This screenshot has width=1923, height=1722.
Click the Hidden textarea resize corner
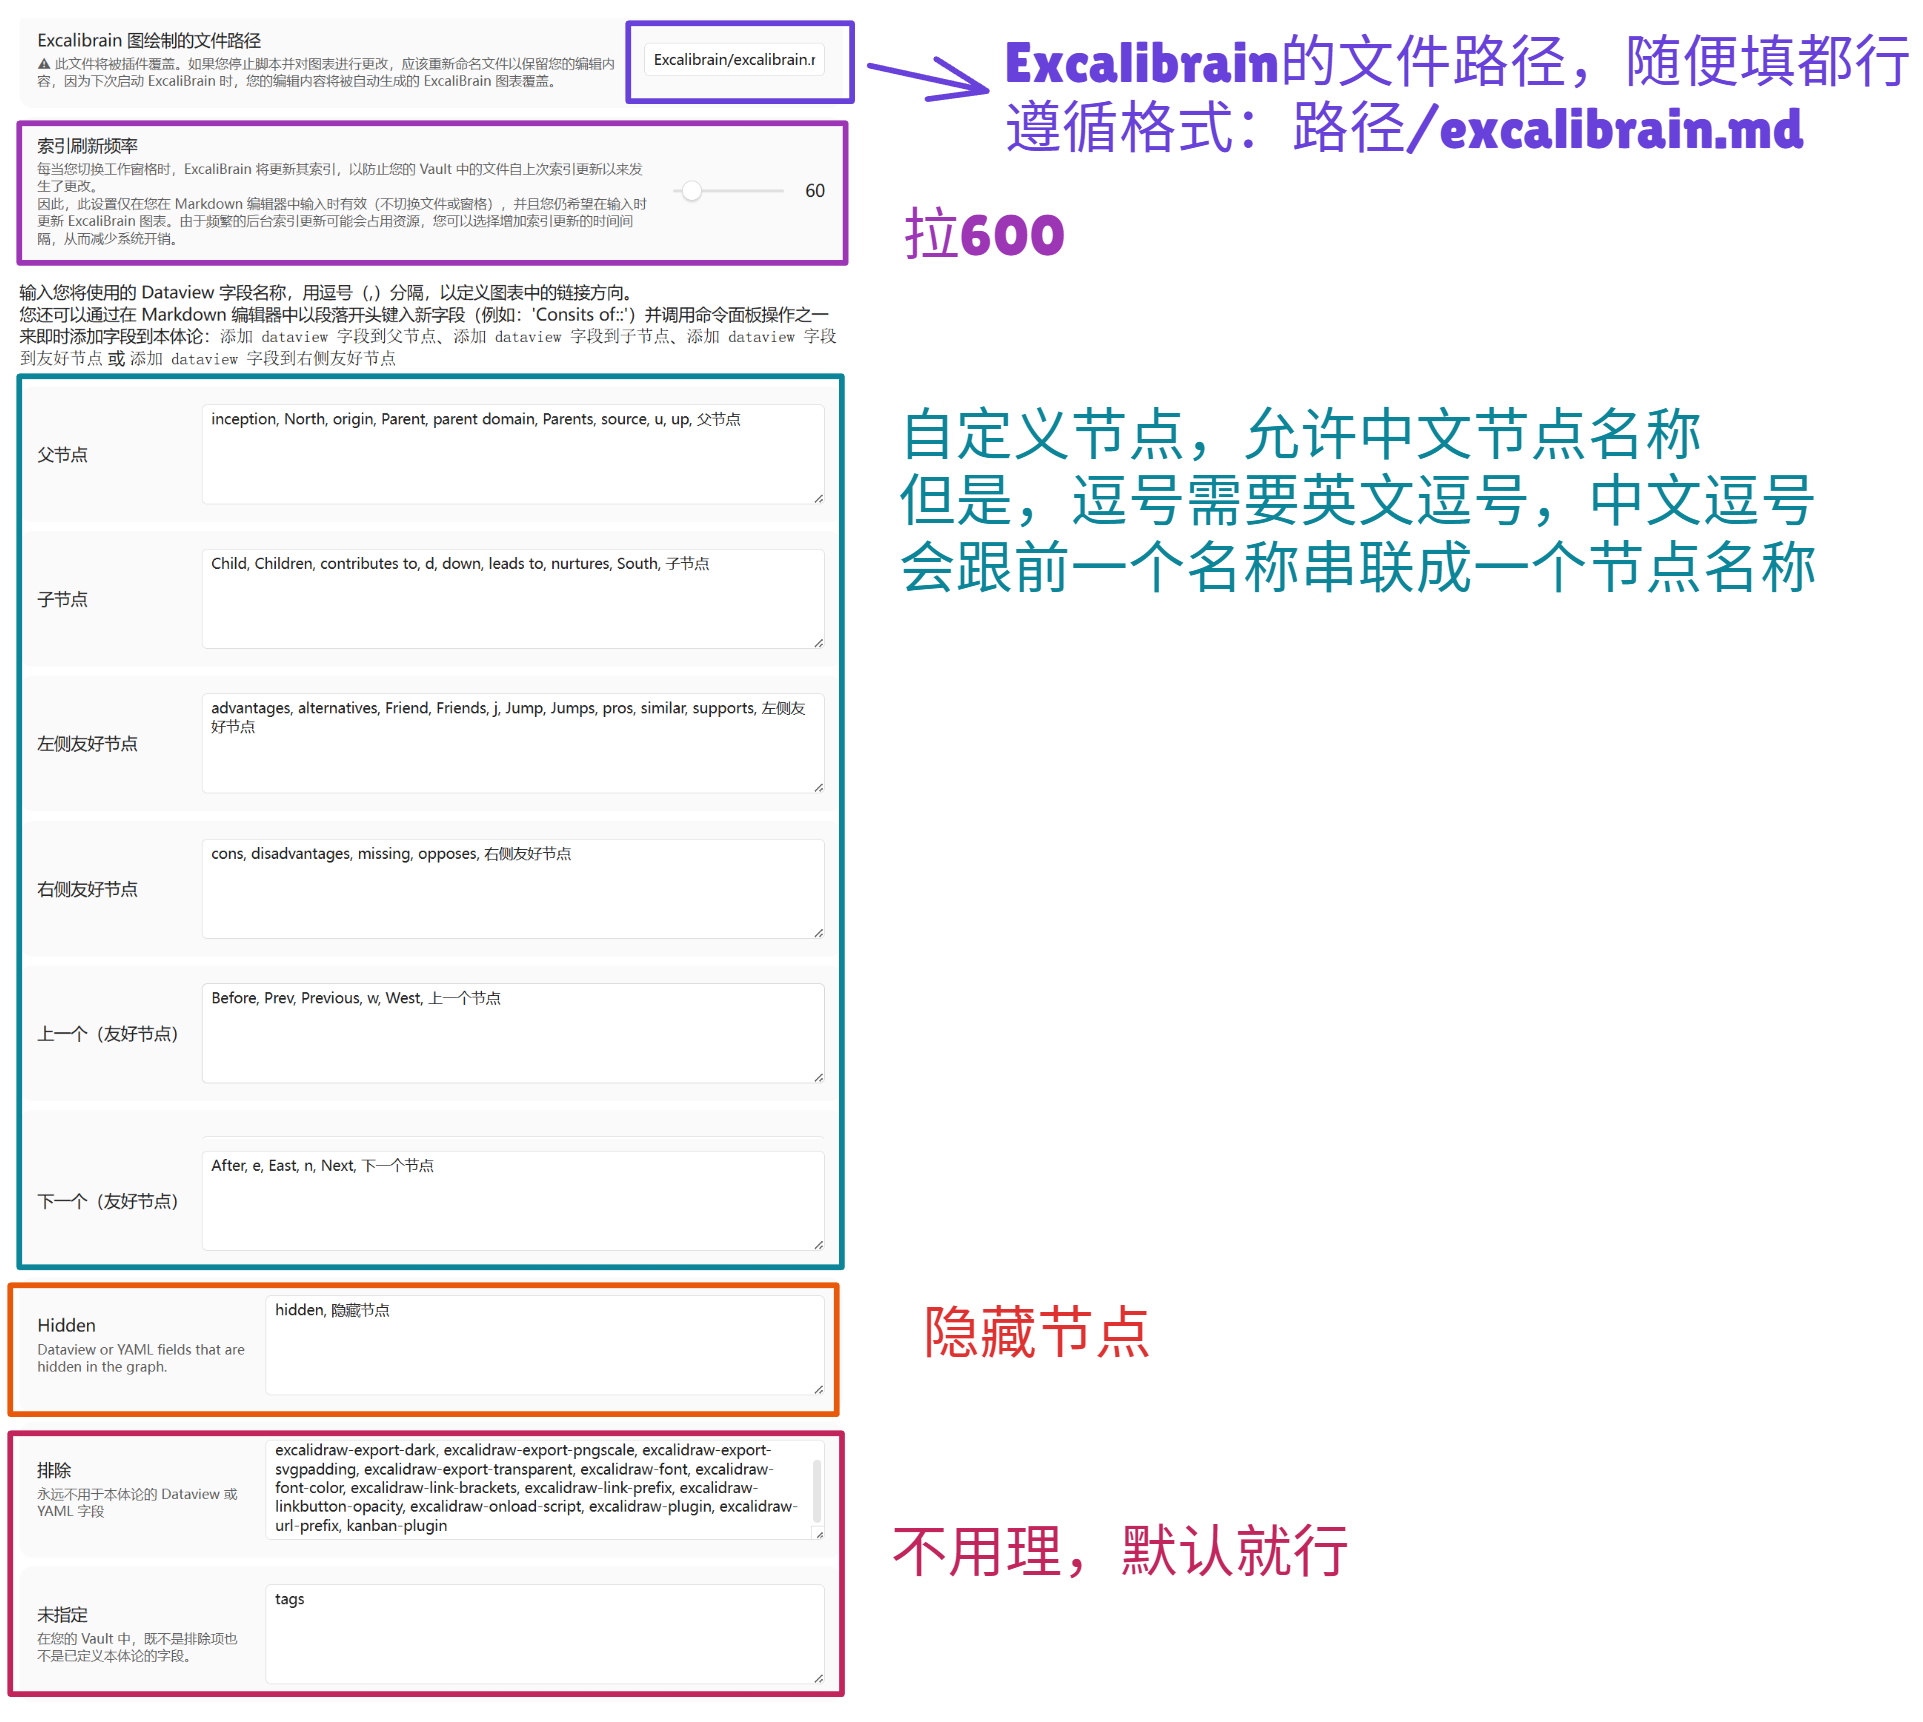click(818, 1389)
